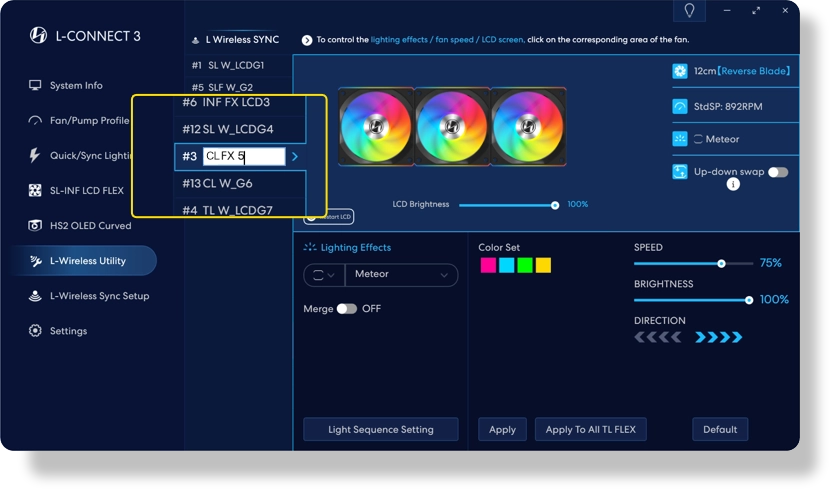
Task: Click the 12cm [Reverse Blade] text
Action: pos(741,71)
